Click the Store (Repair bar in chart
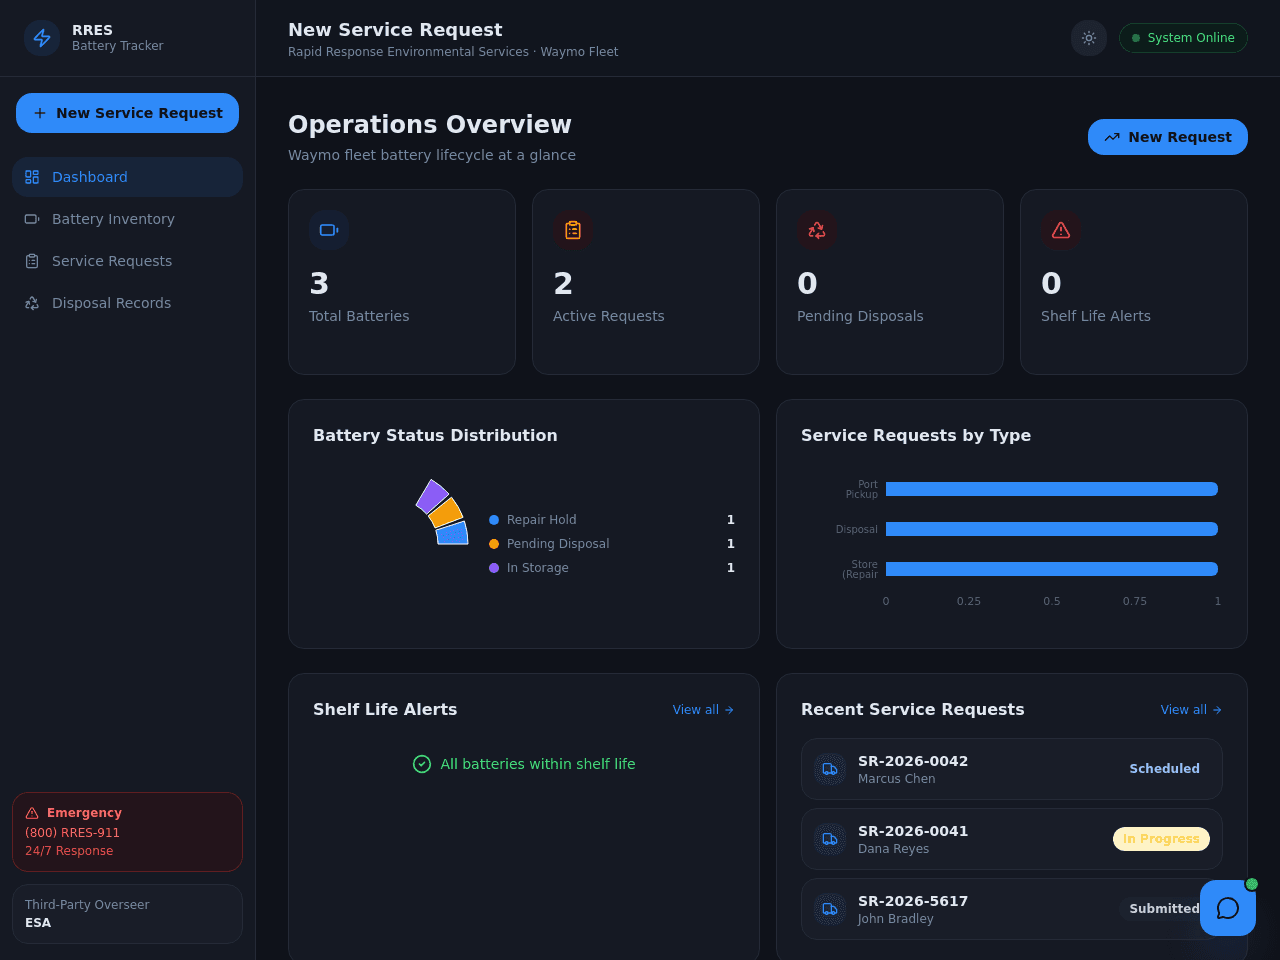Viewport: 1280px width, 960px height. tap(1052, 569)
